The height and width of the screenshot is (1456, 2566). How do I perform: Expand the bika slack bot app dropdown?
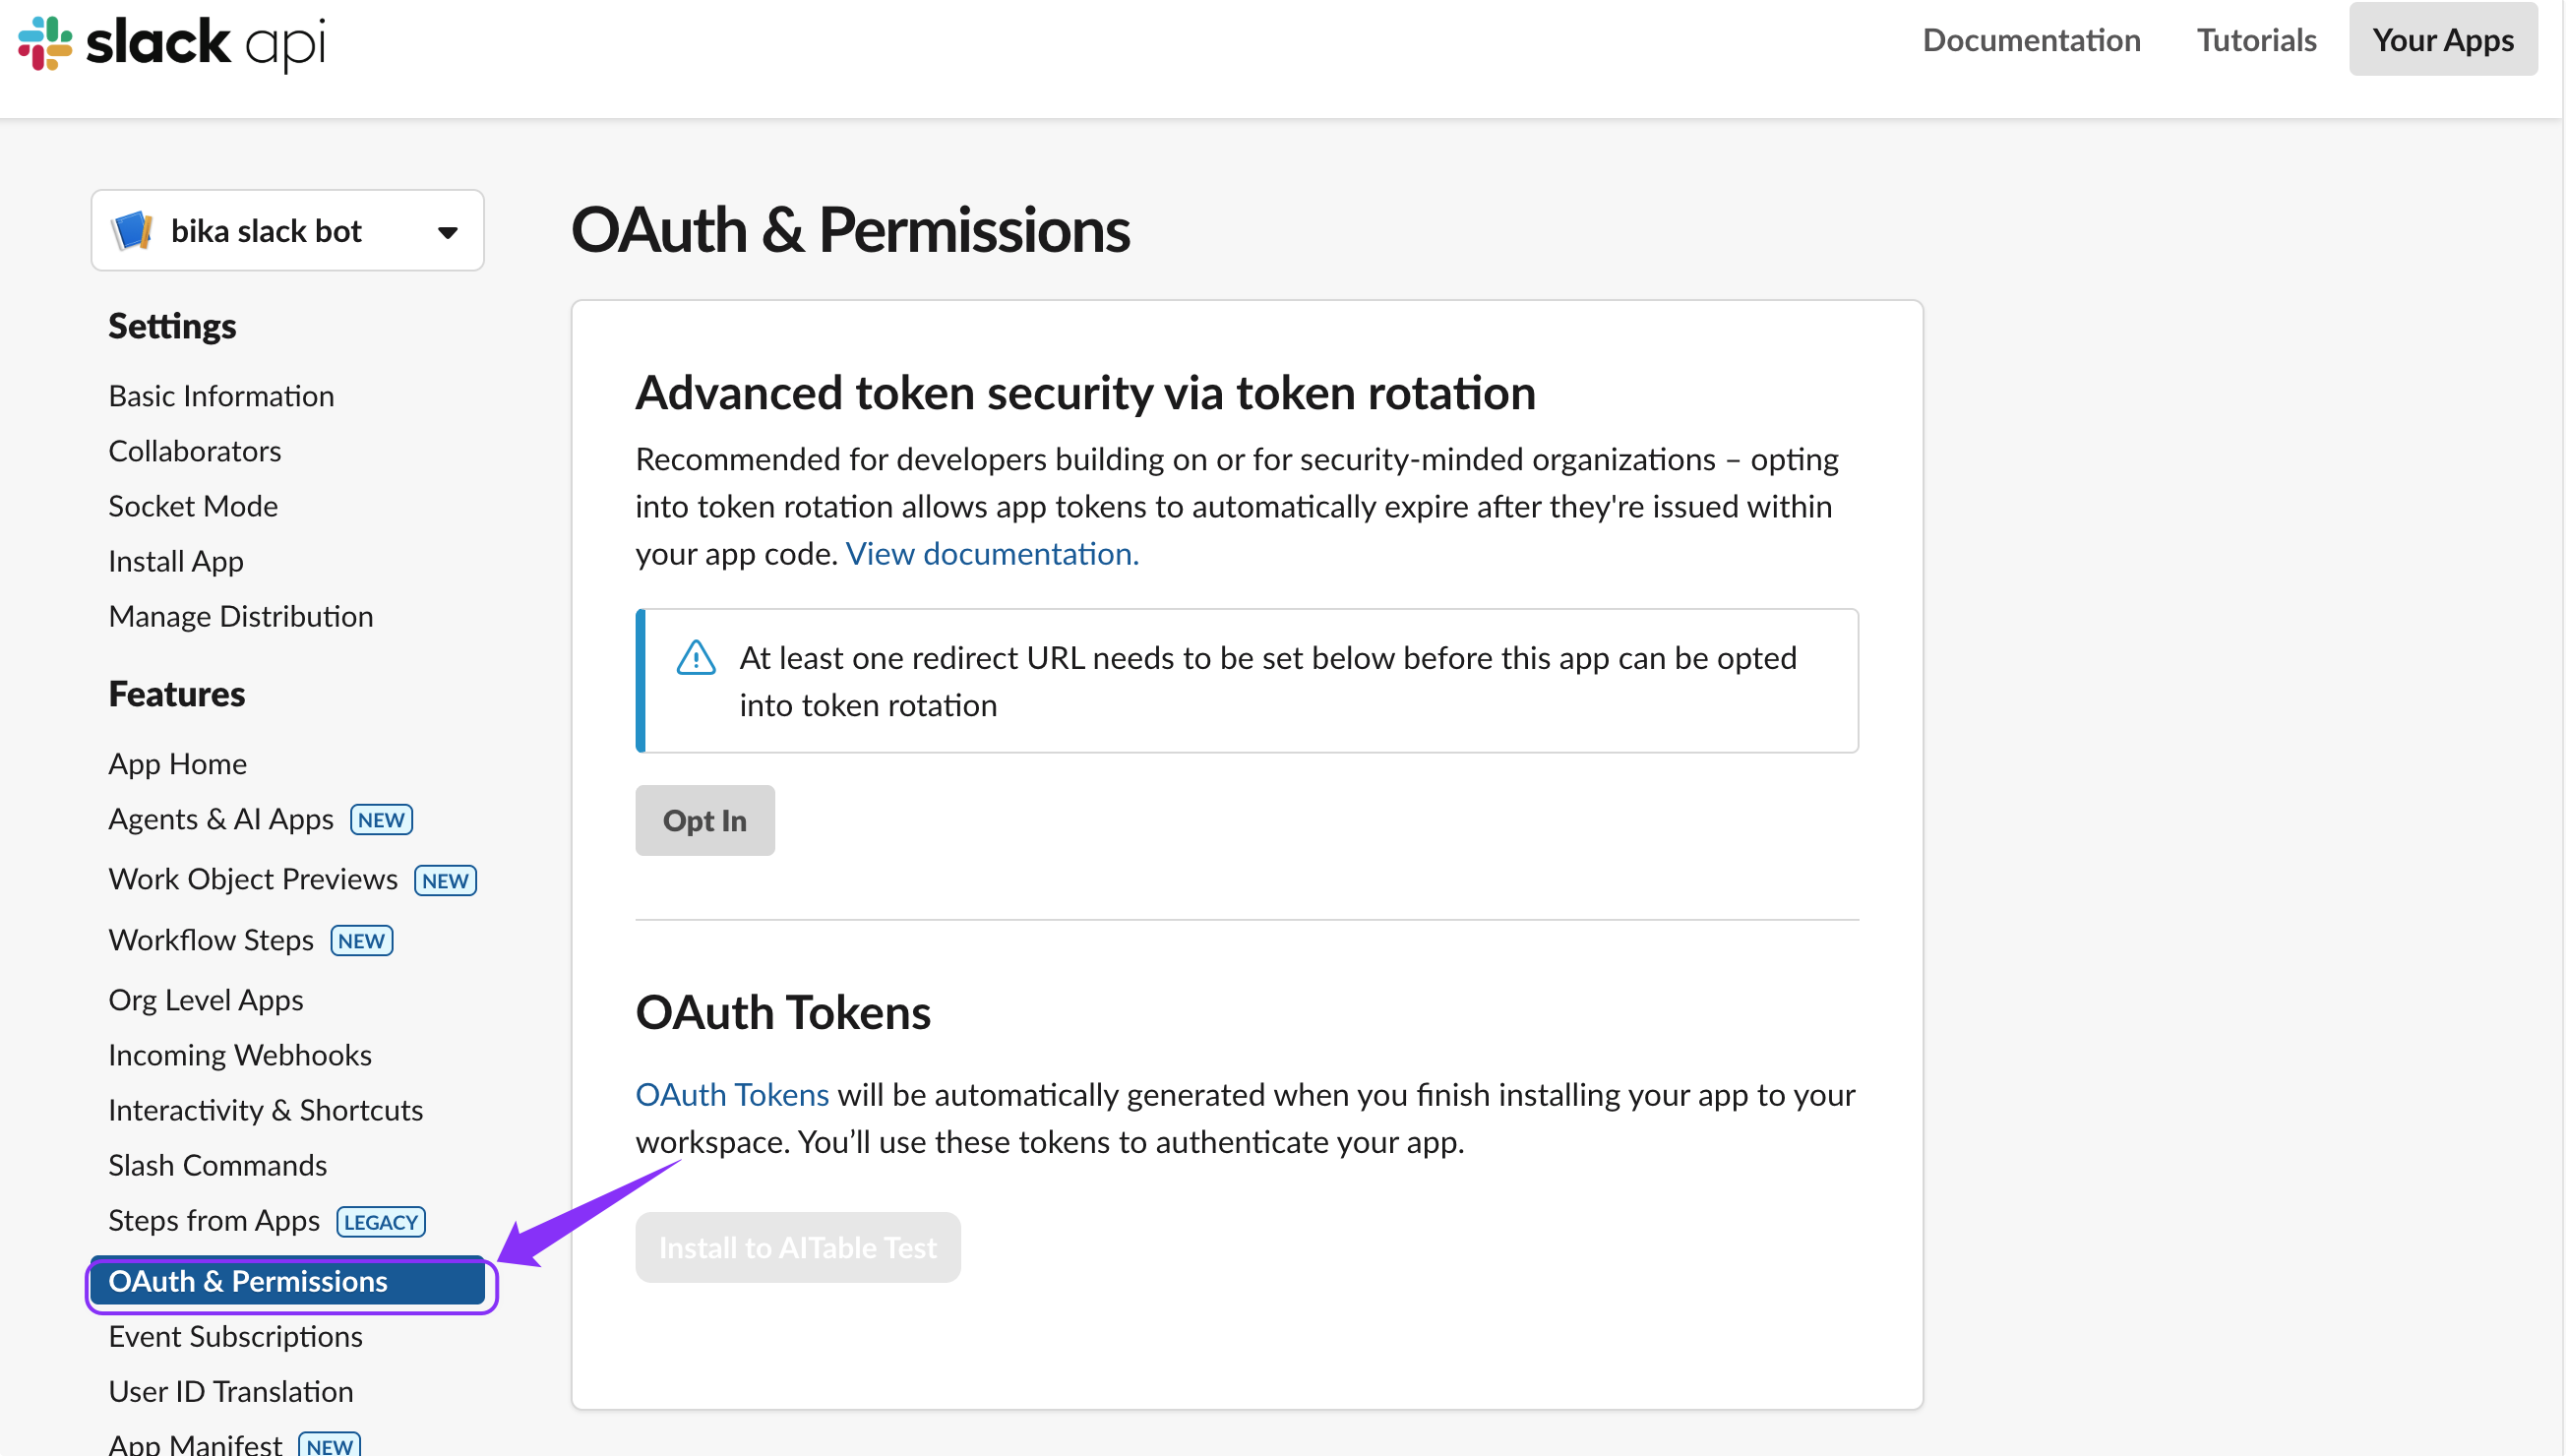(x=447, y=232)
